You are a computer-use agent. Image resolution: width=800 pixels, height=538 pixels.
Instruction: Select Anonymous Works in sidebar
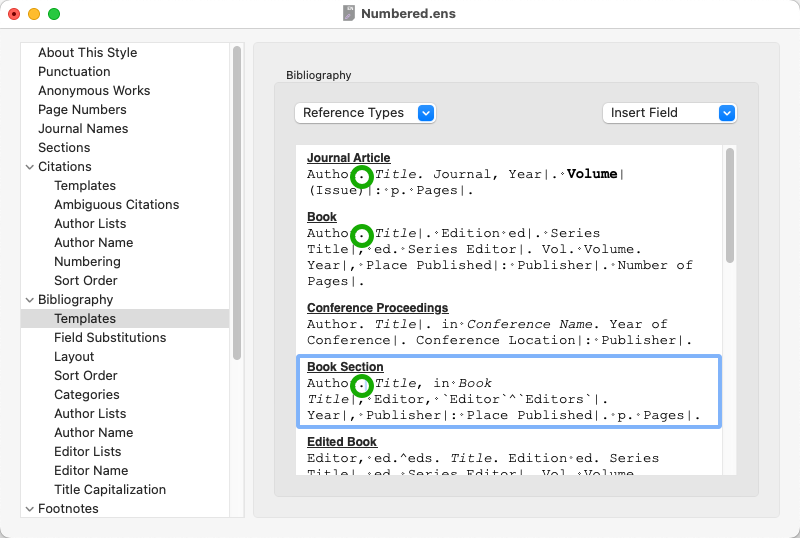[94, 91]
